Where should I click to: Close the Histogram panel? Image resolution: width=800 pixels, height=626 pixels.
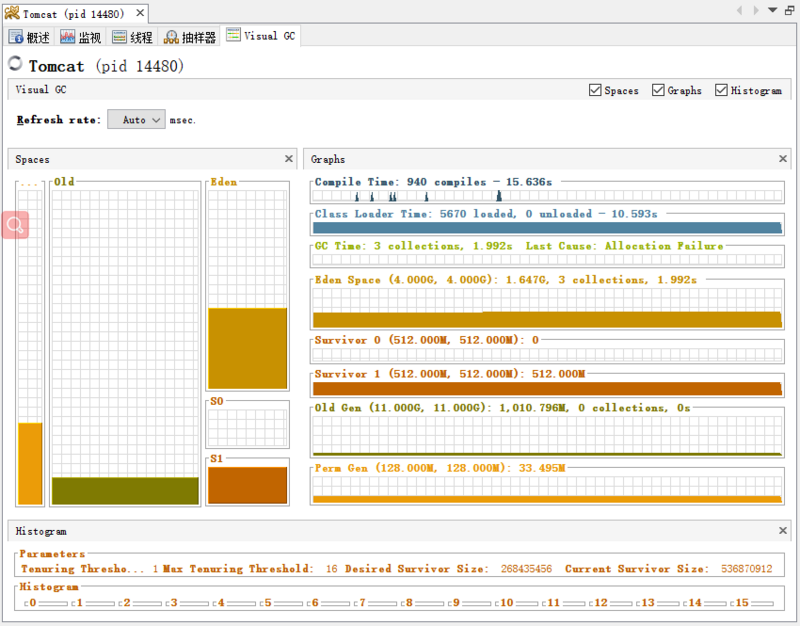(782, 530)
